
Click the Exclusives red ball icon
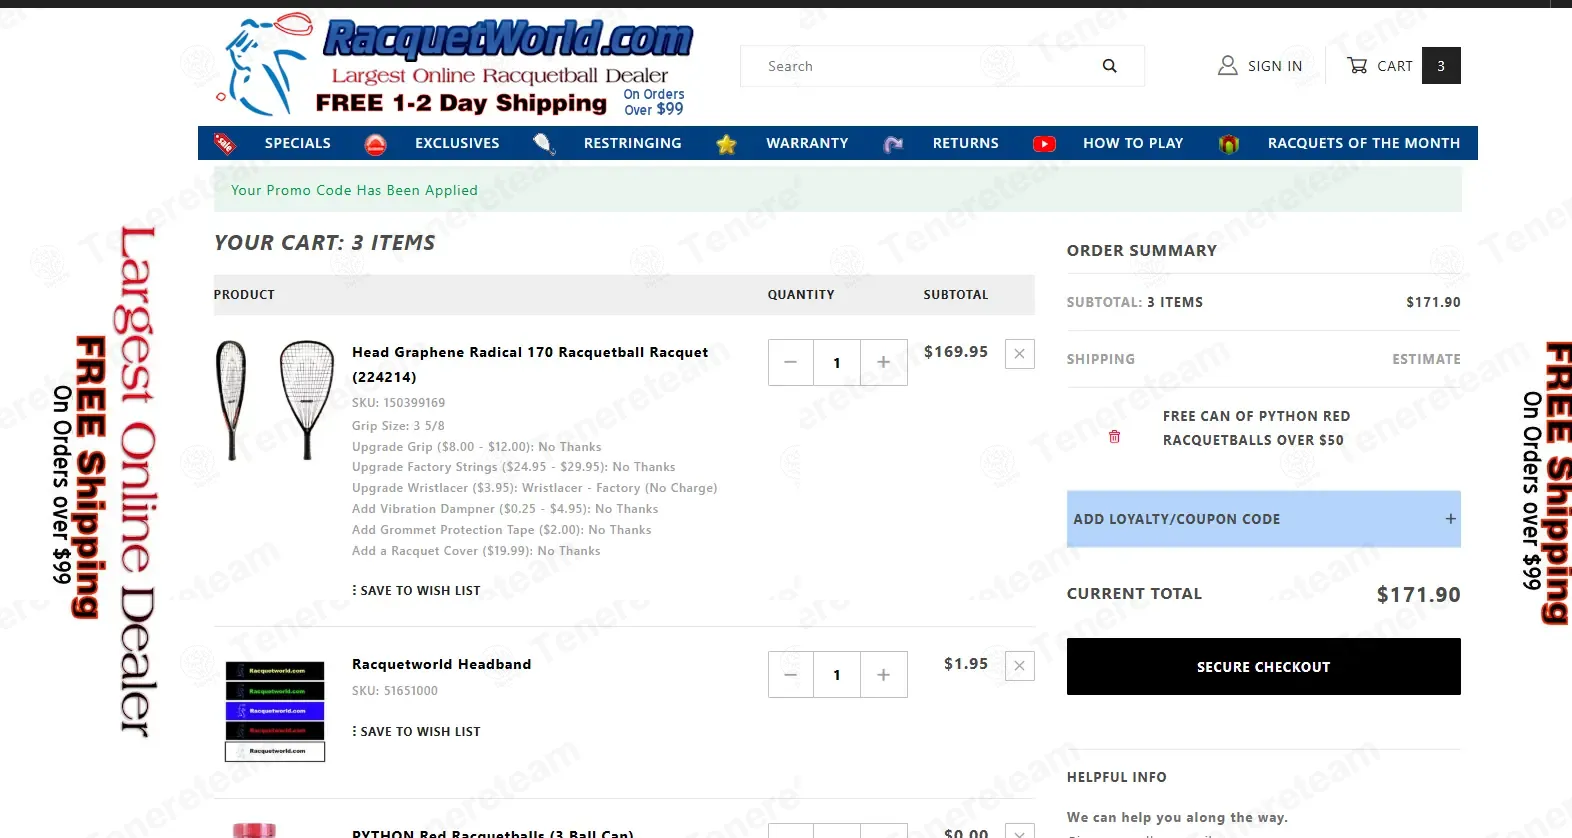pos(375,144)
